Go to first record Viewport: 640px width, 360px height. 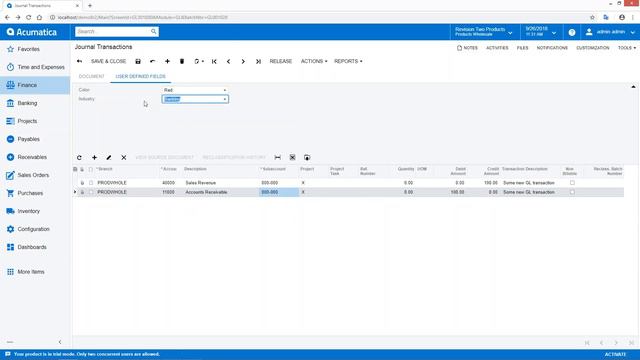point(214,61)
